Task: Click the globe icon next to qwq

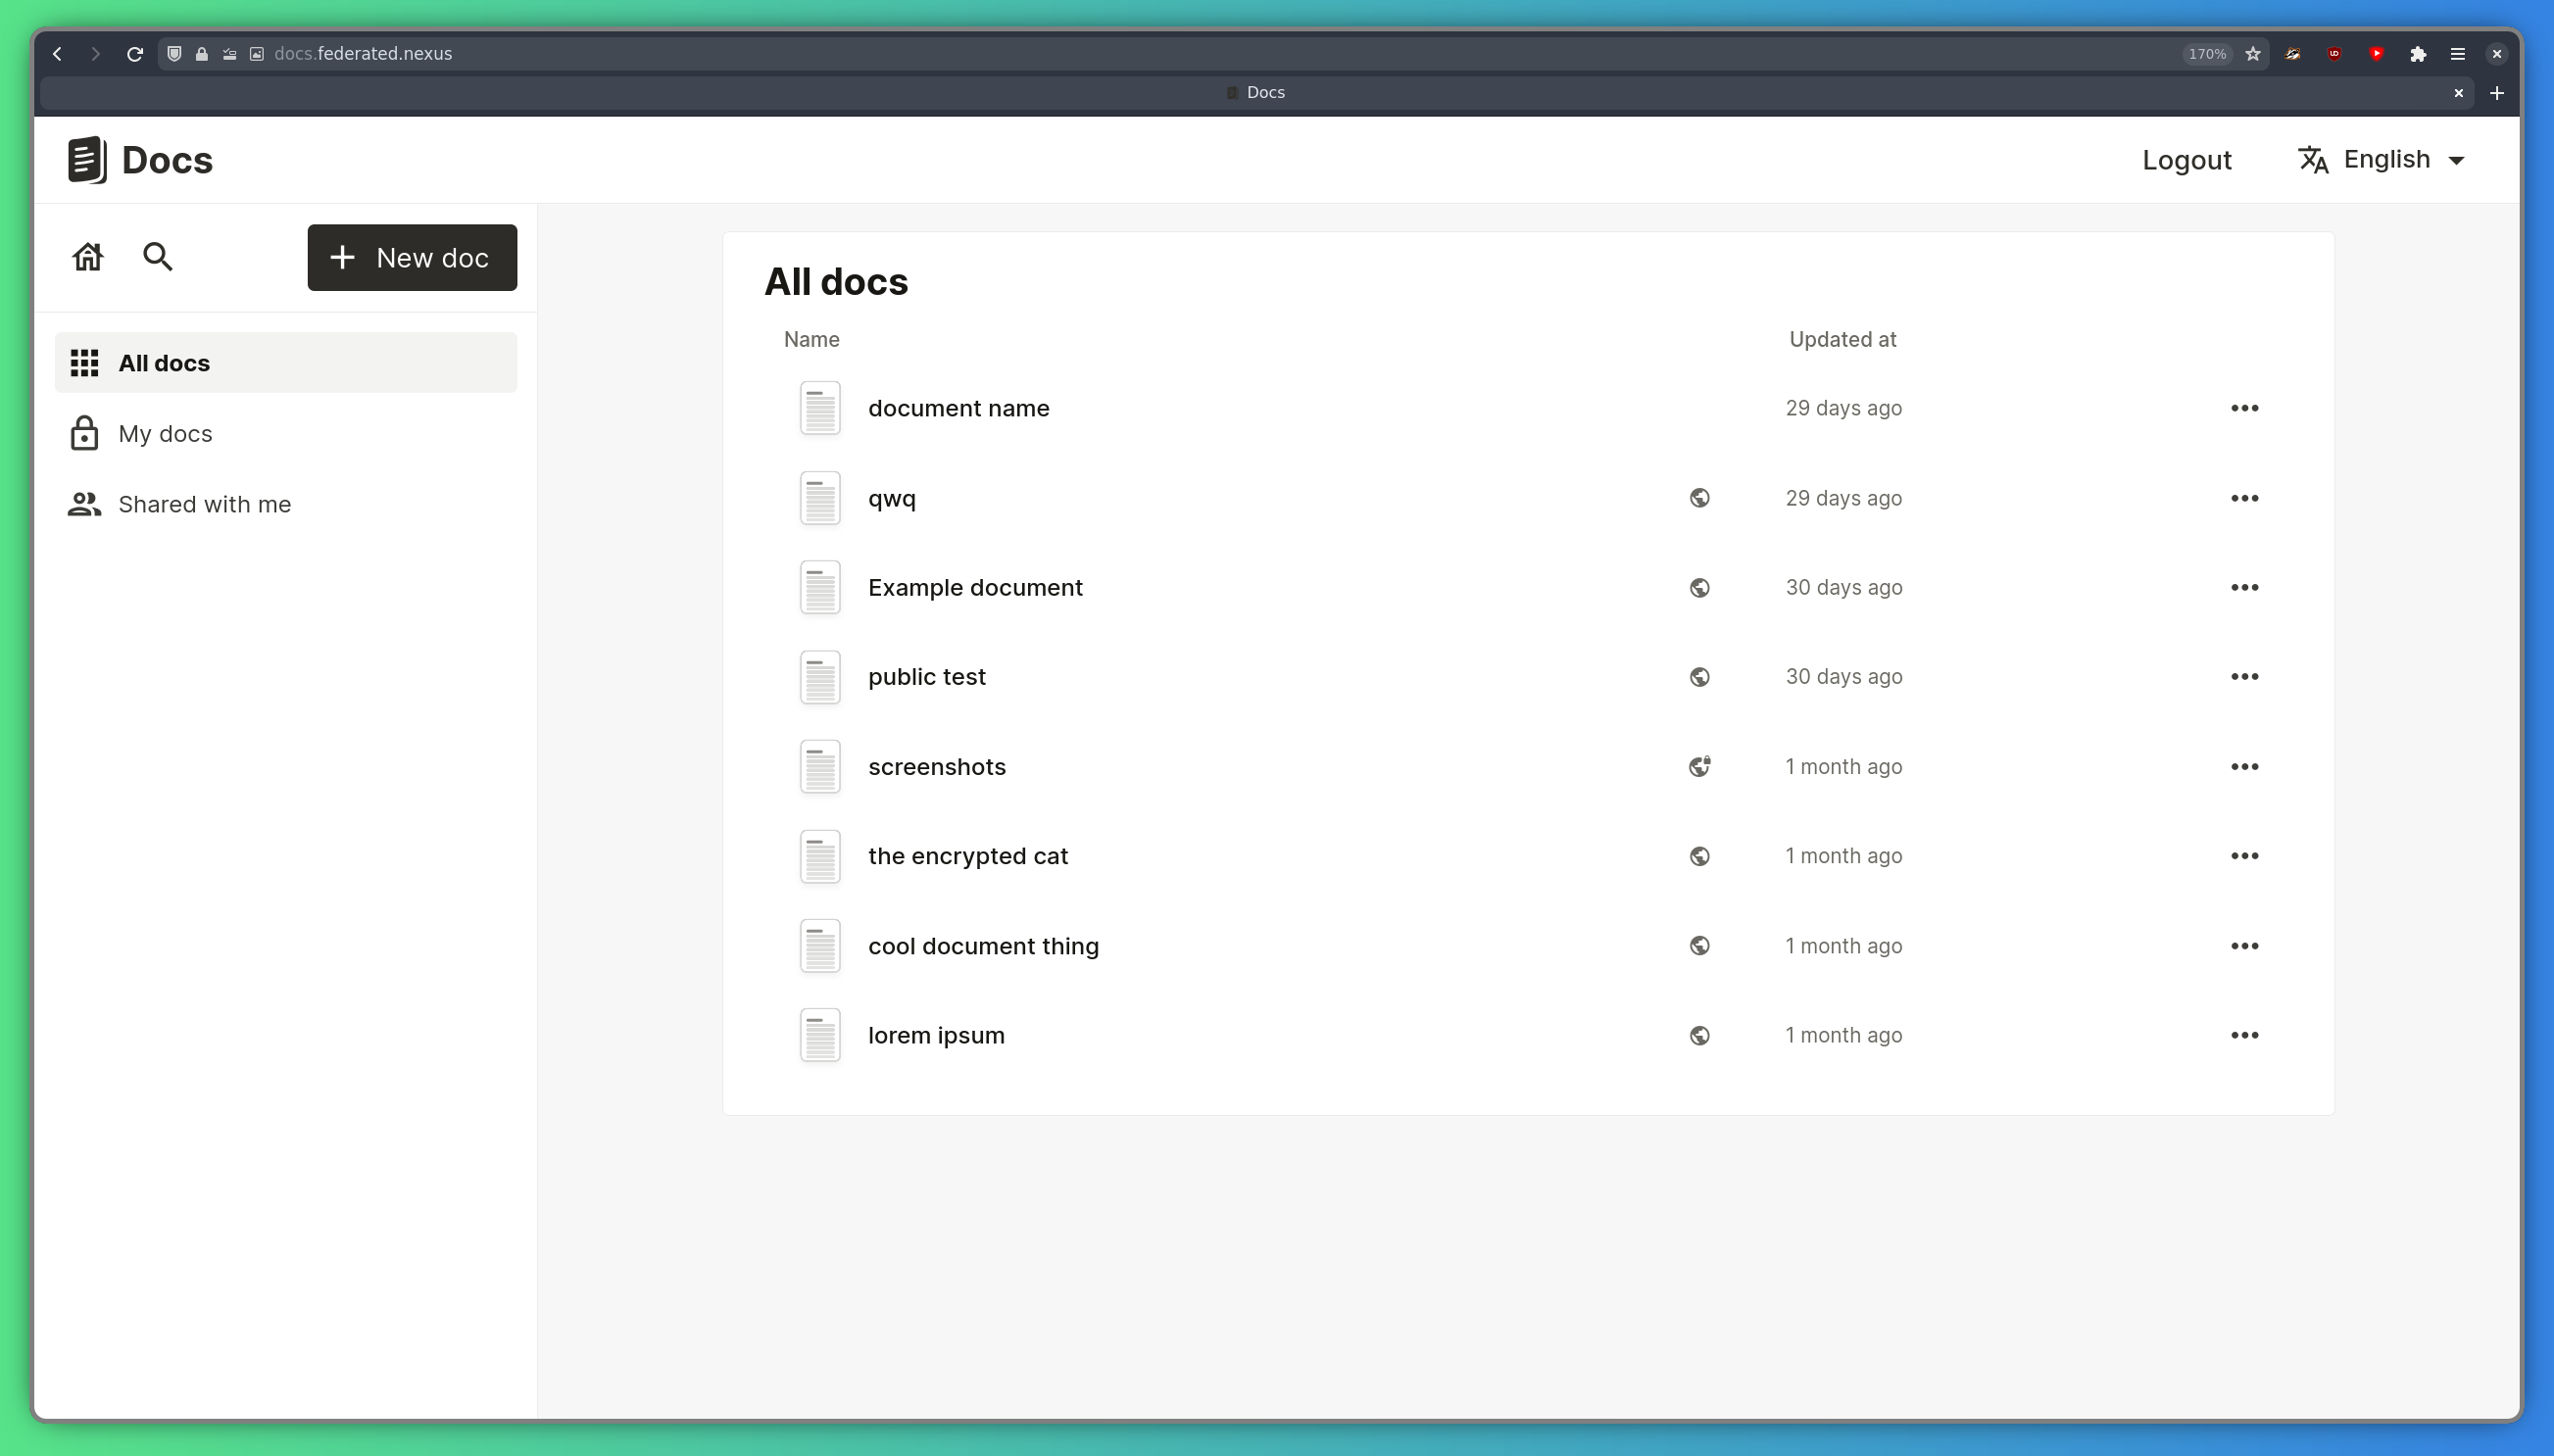Action: [x=1699, y=497]
